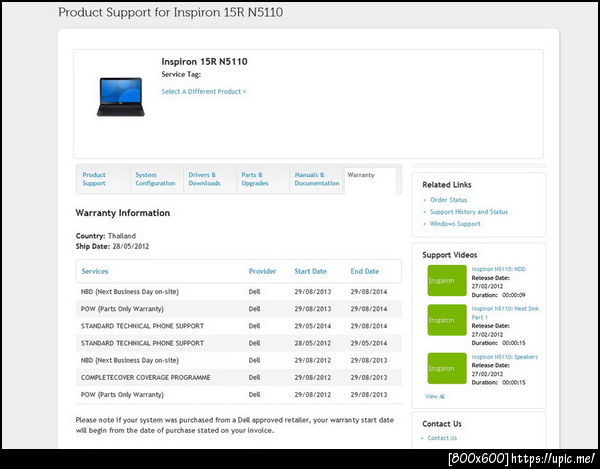This screenshot has width=600, height=469.
Task: Click the Service Tag label
Action: click(x=181, y=74)
